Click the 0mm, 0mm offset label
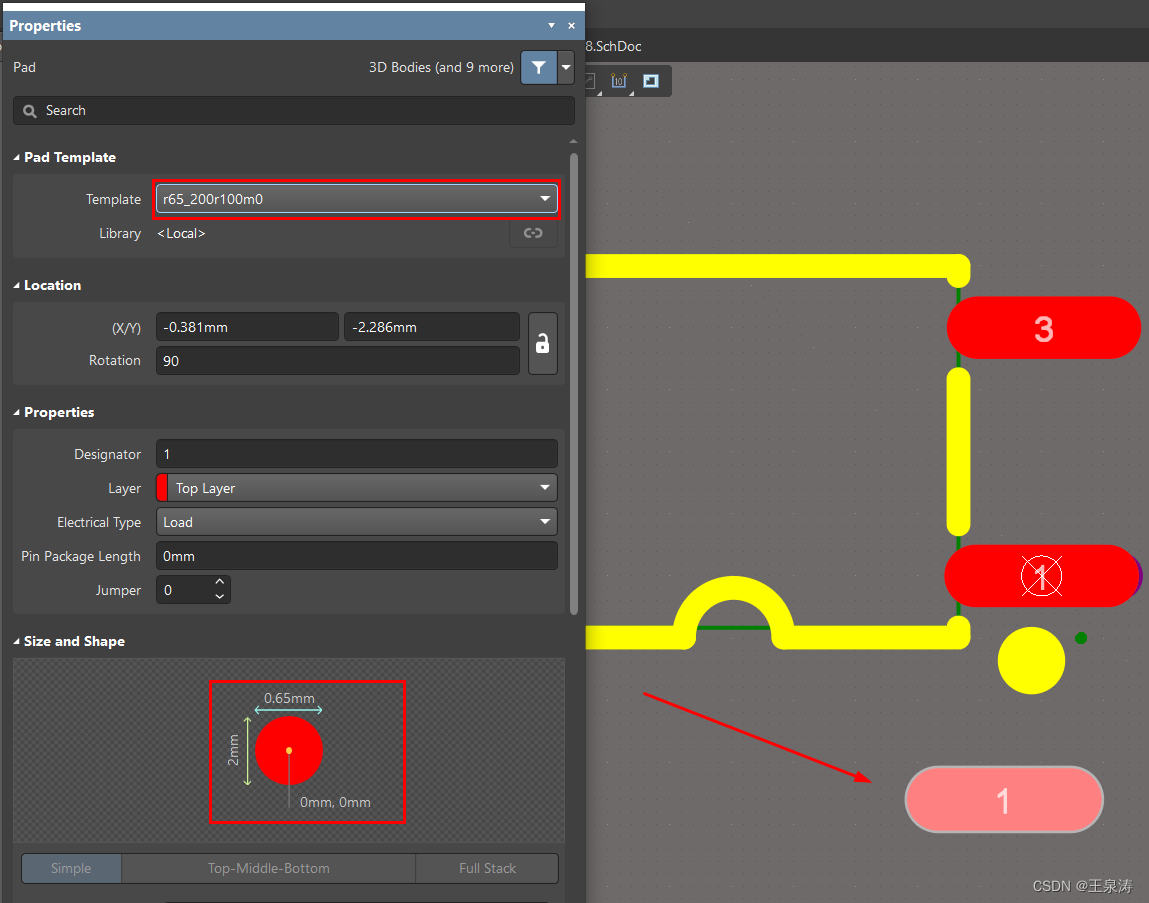The width and height of the screenshot is (1149, 903). 335,803
